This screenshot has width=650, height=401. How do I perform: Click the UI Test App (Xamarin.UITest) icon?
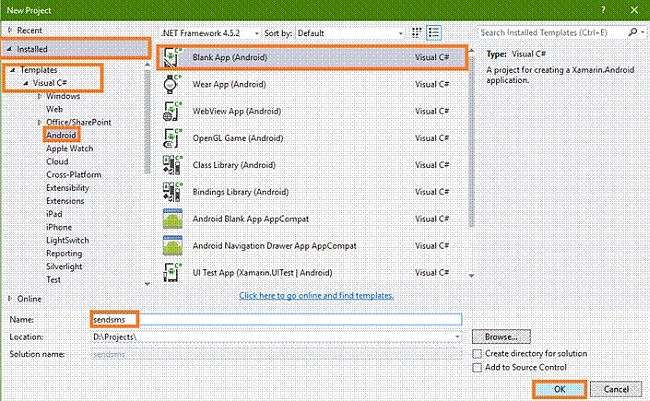click(172, 272)
